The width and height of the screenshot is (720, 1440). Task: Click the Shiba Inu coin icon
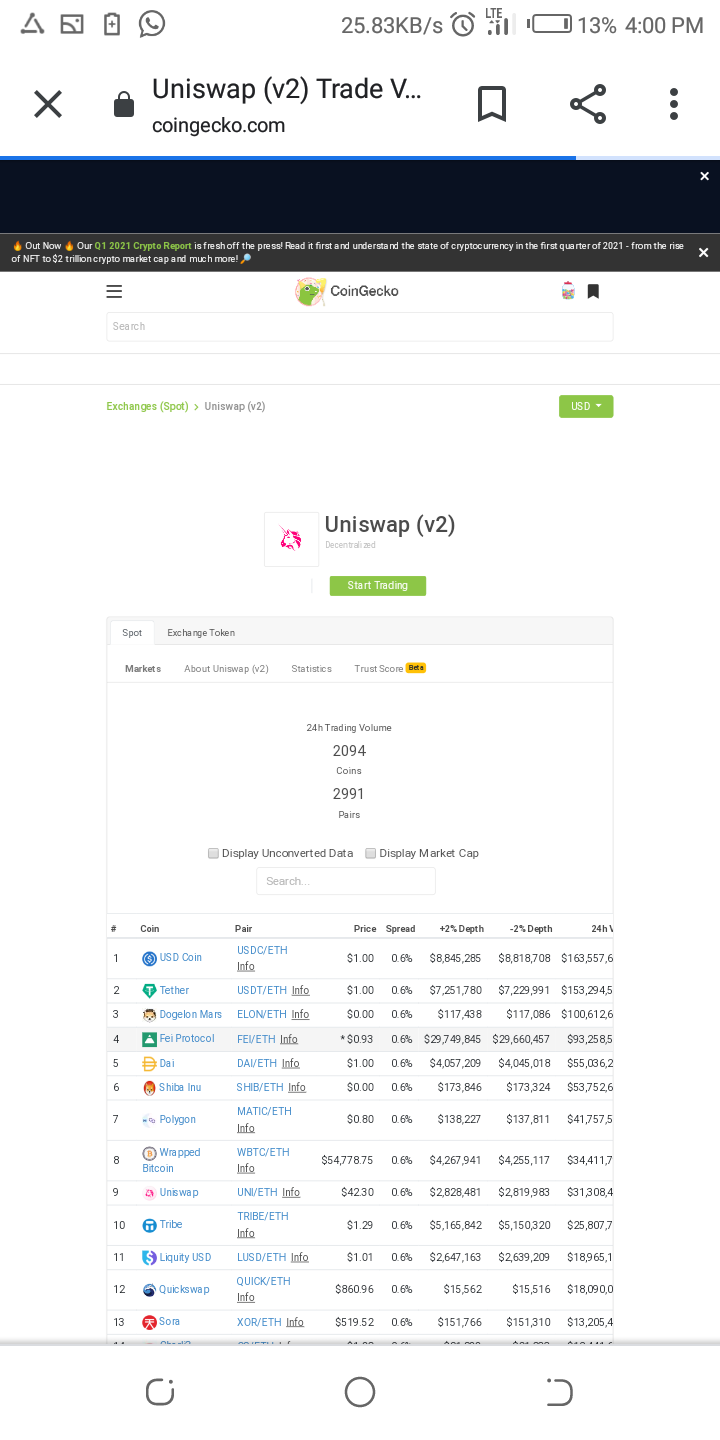point(149,1088)
